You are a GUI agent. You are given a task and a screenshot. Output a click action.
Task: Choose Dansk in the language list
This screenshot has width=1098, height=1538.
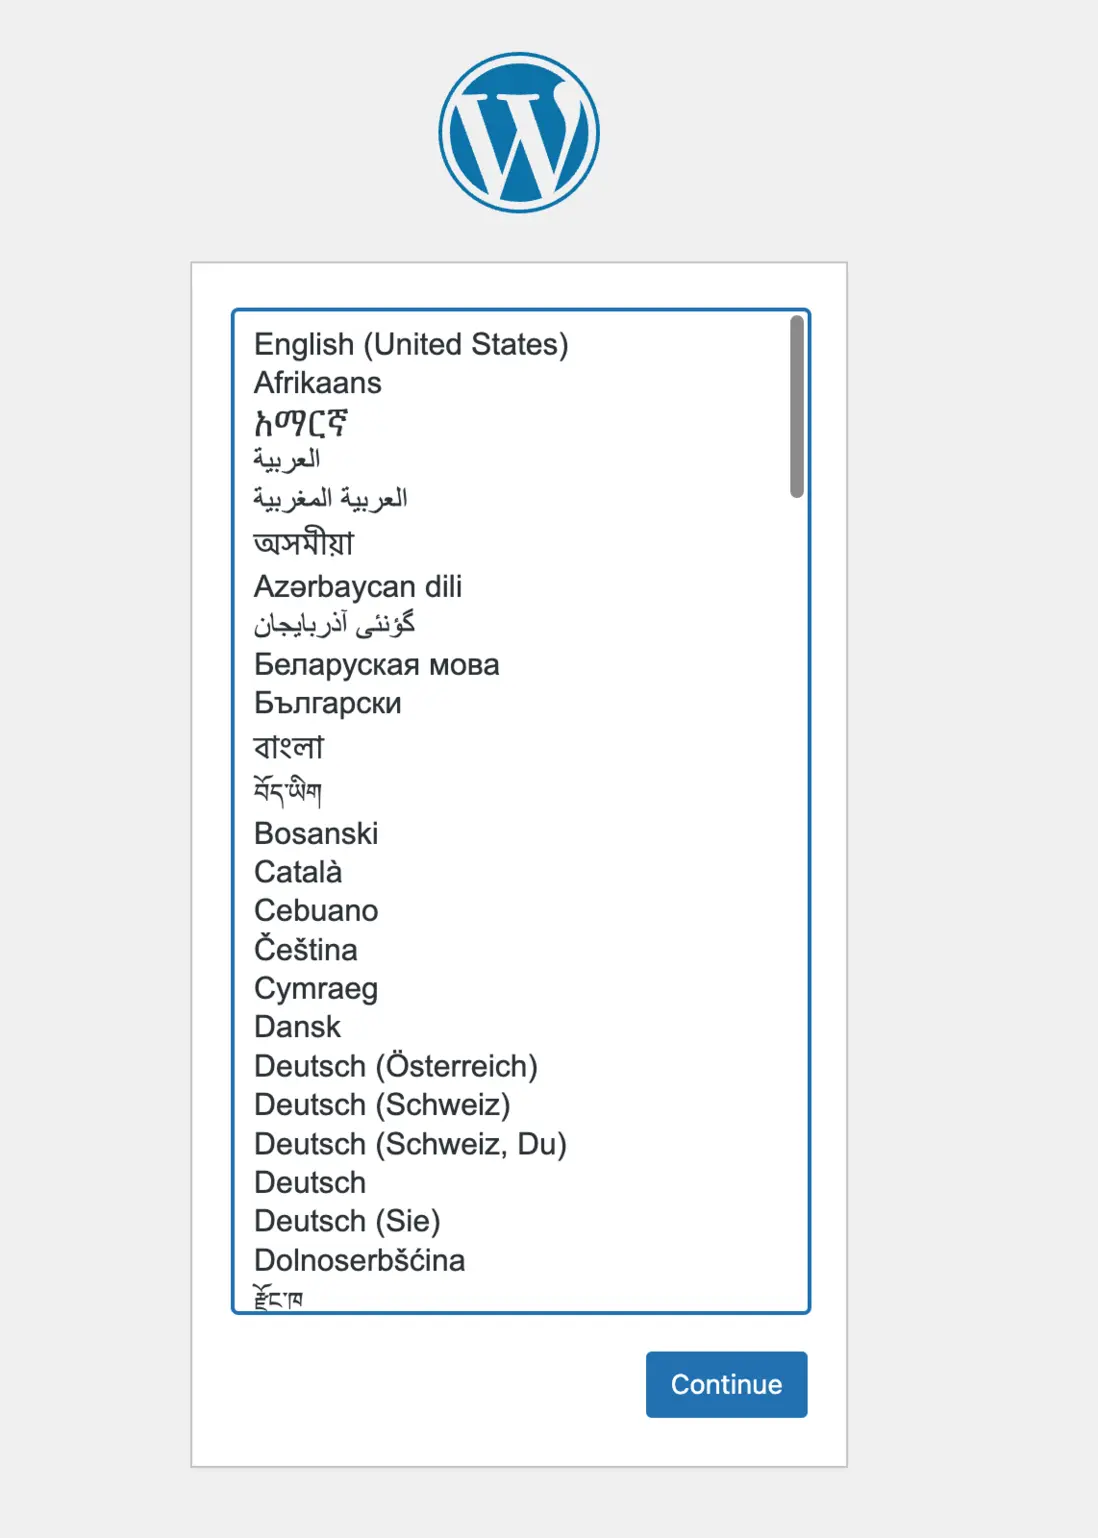tap(298, 1027)
